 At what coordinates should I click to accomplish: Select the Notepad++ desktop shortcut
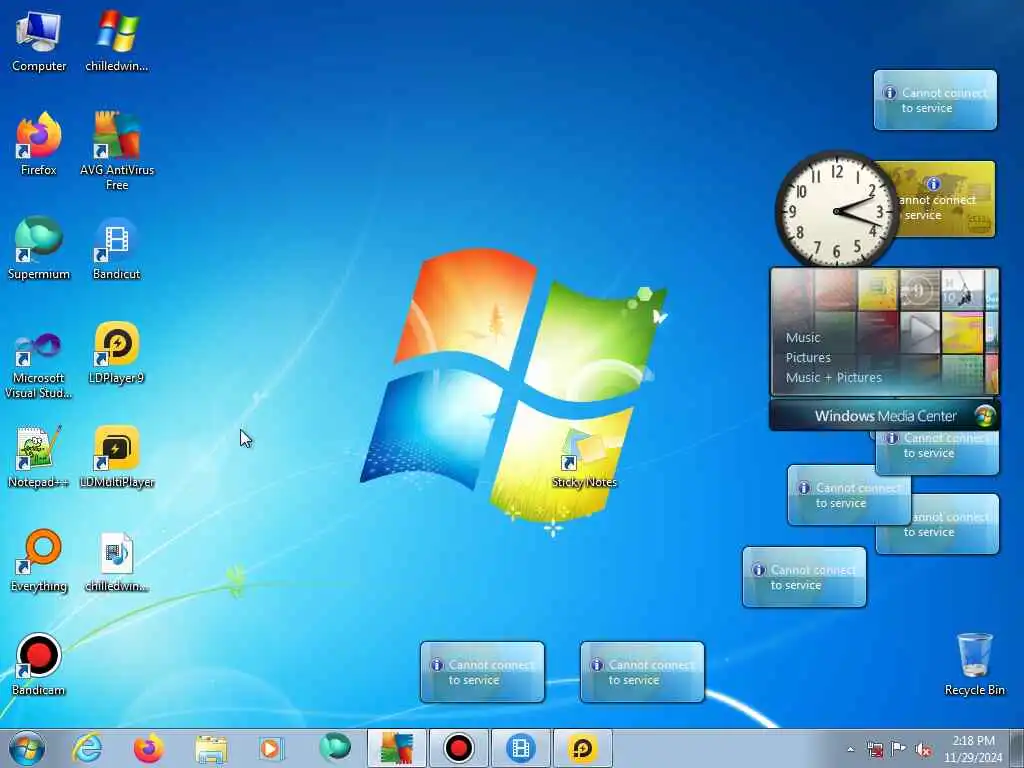pos(39,457)
